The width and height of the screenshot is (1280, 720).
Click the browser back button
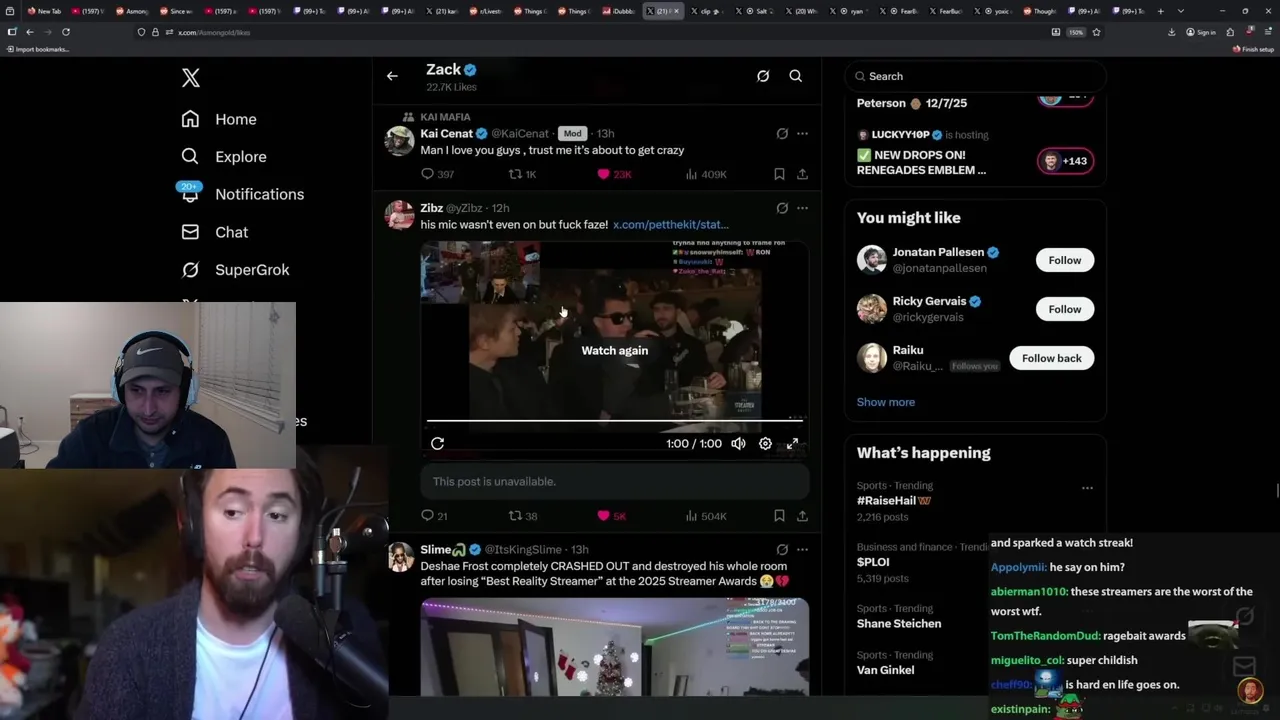29,32
